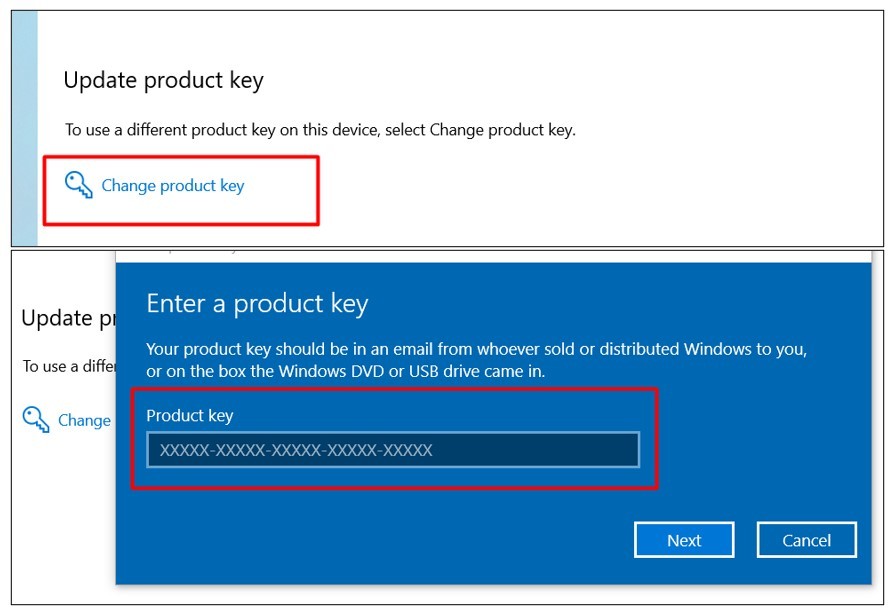Click the white title bar above the dialog

click(x=500, y=256)
